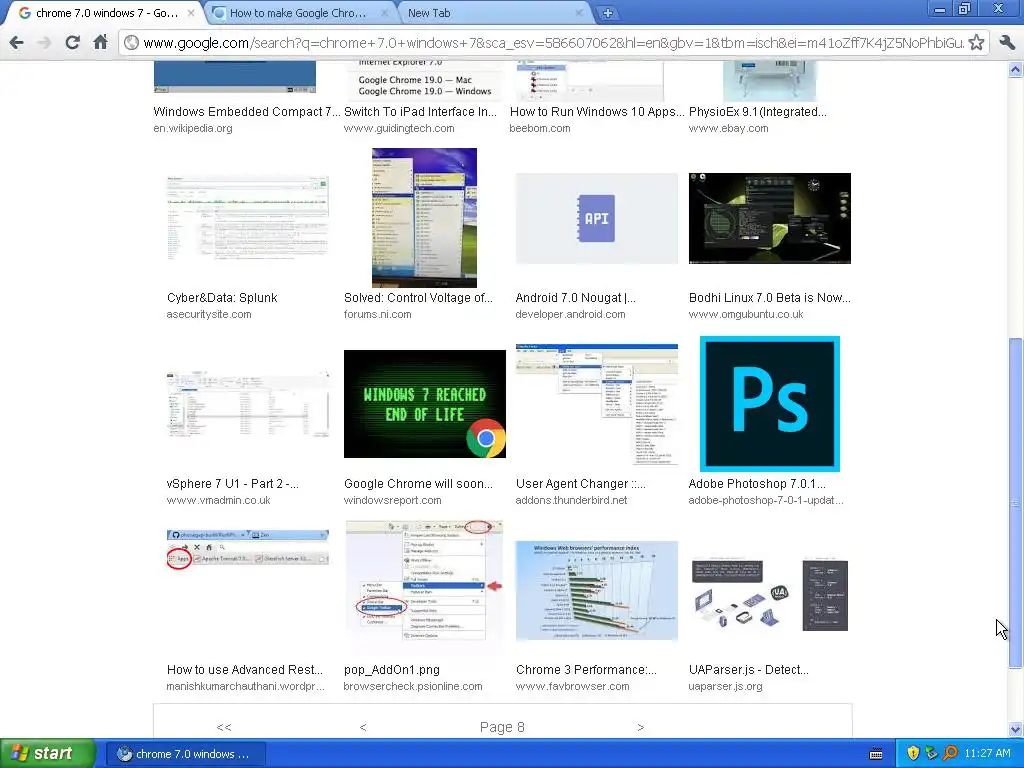Follow the 'Solved: Control Voltage of...' link
Image resolution: width=1024 pixels, height=768 pixels.
coord(419,298)
